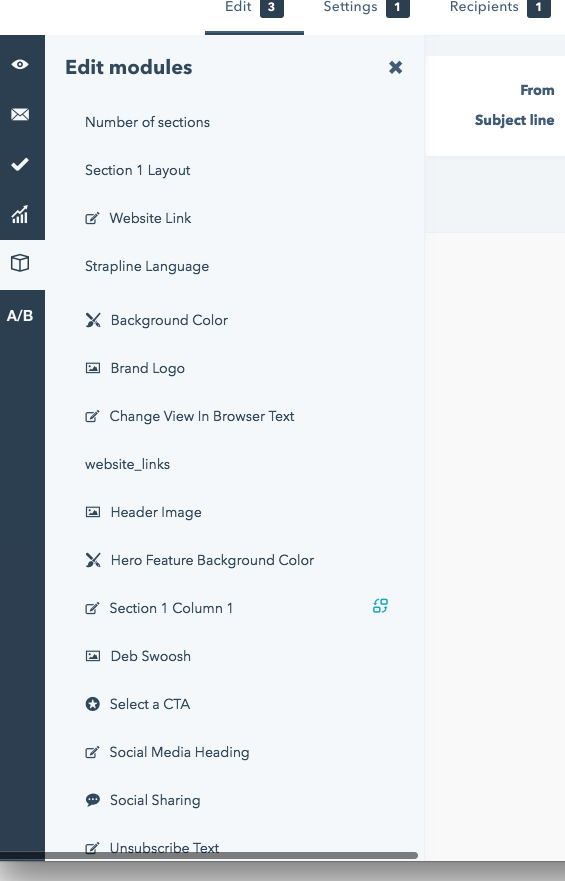
Task: Edit the Website Link module
Action: click(138, 218)
